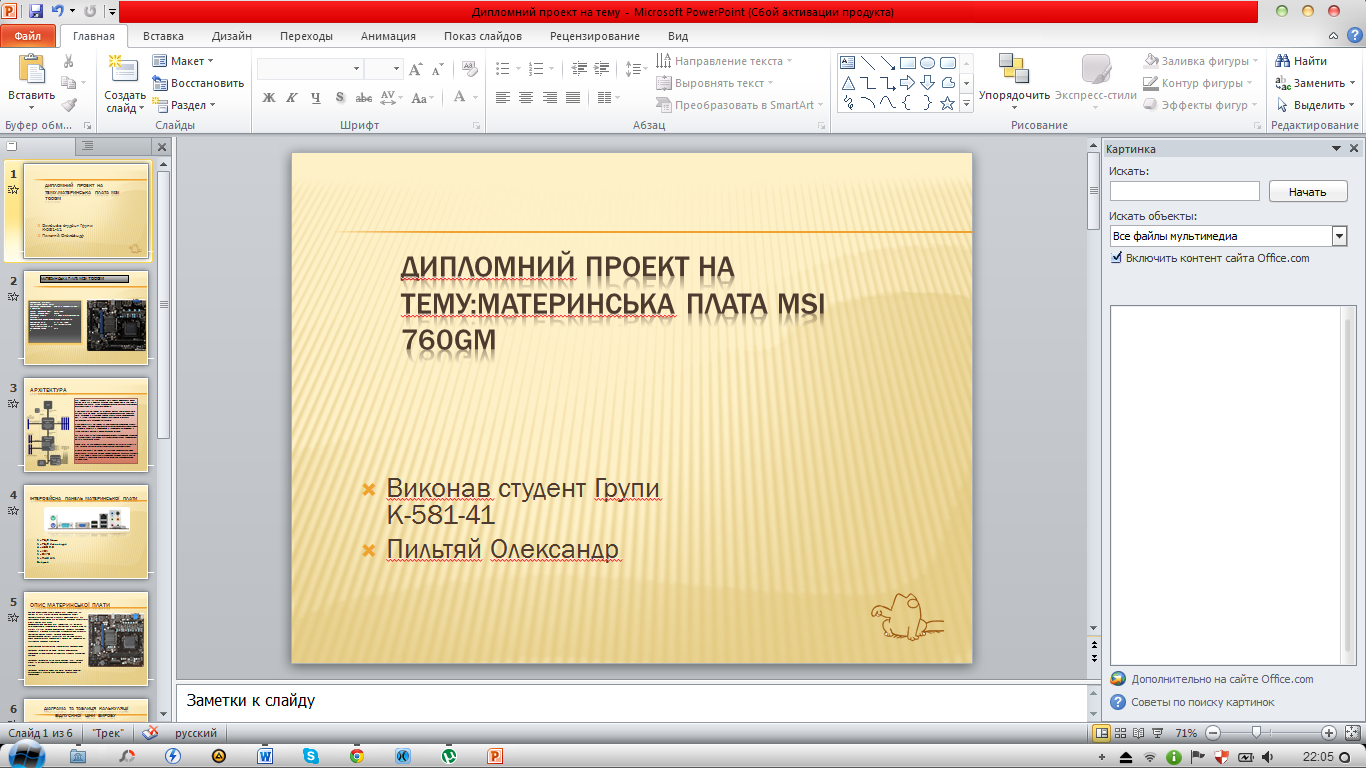Pick the five-point Star shape

pyautogui.click(x=947, y=103)
